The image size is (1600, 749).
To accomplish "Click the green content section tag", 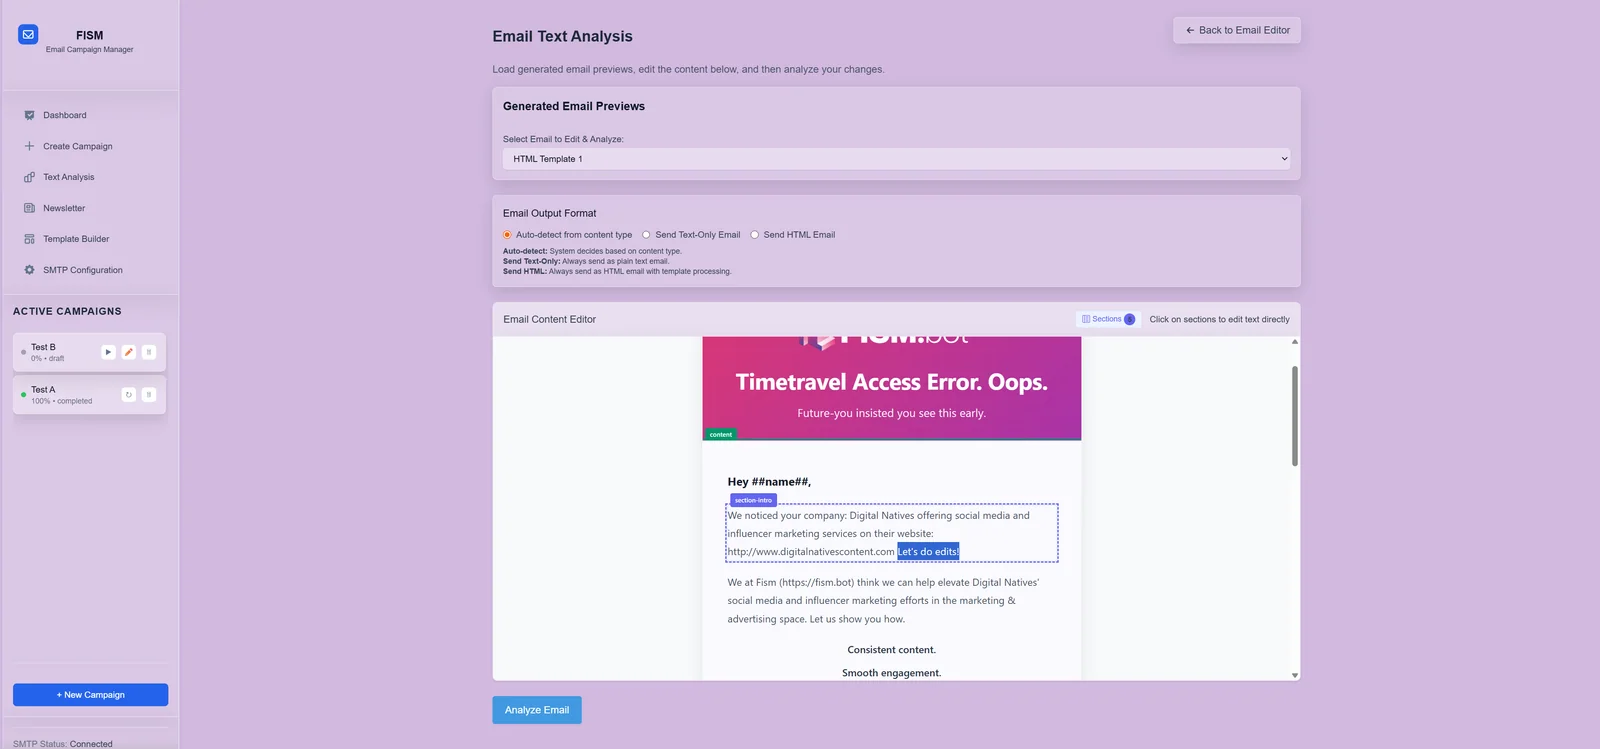I will pos(721,434).
